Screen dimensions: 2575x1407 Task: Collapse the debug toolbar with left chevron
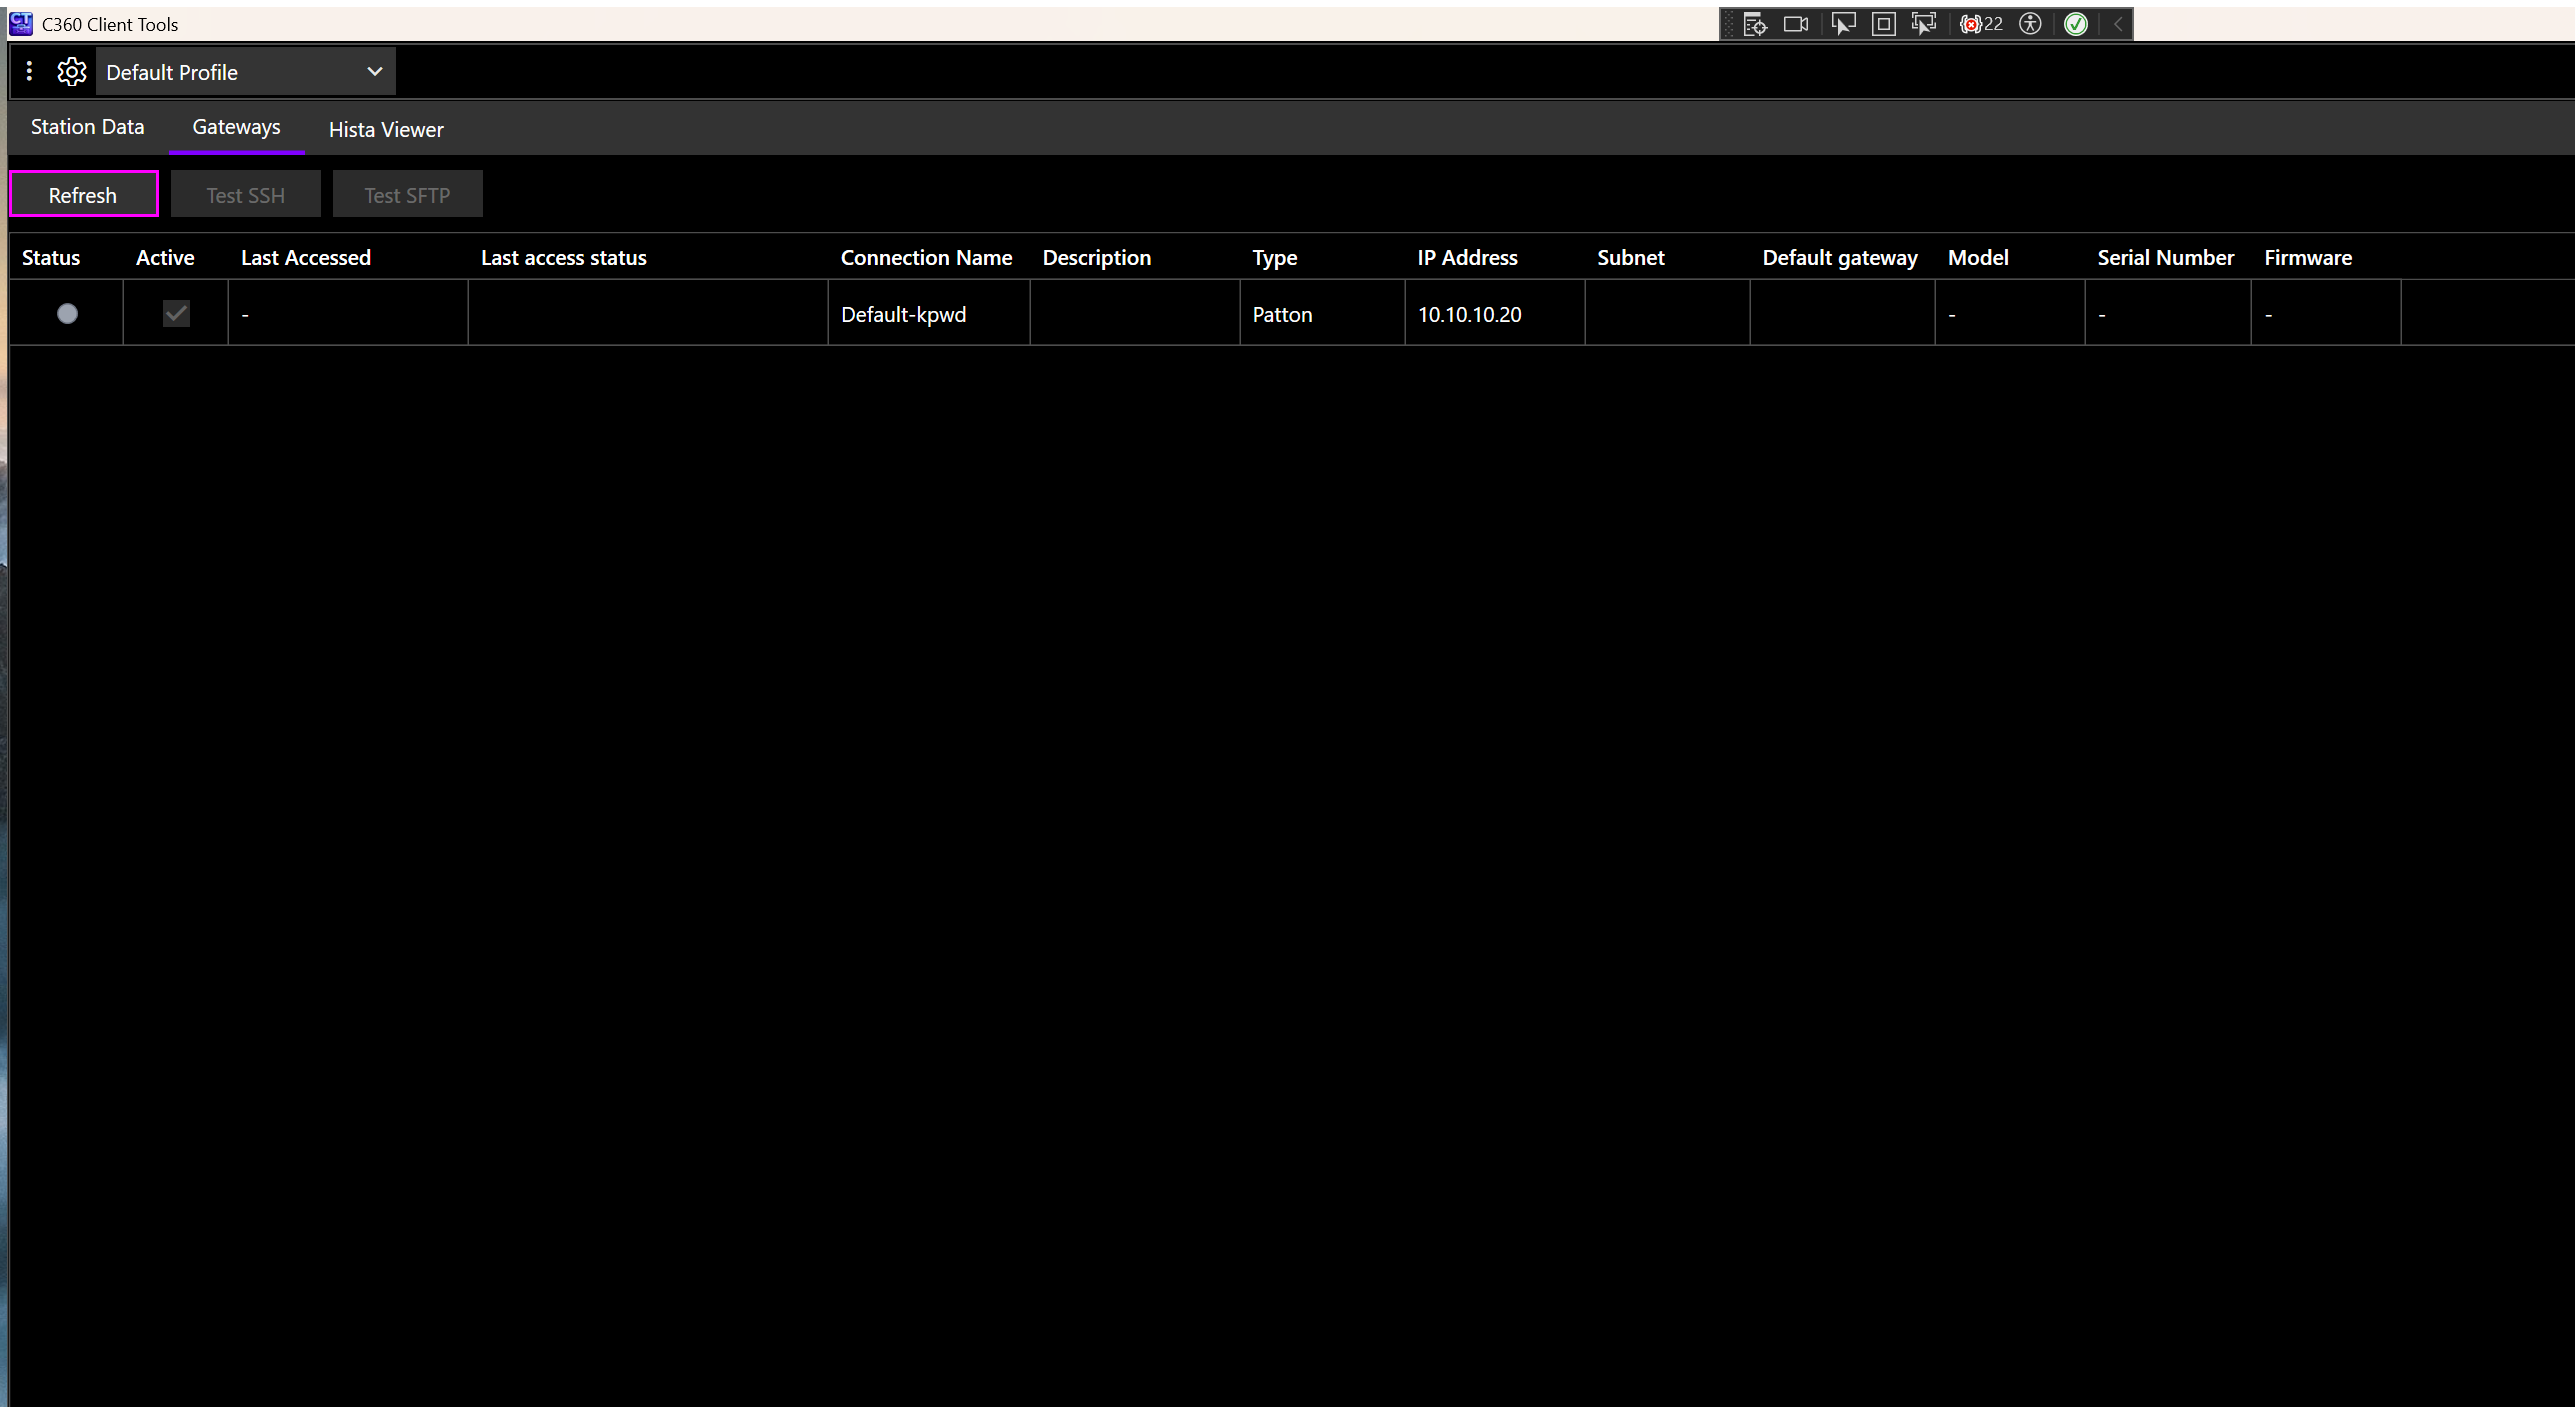pos(2118,24)
